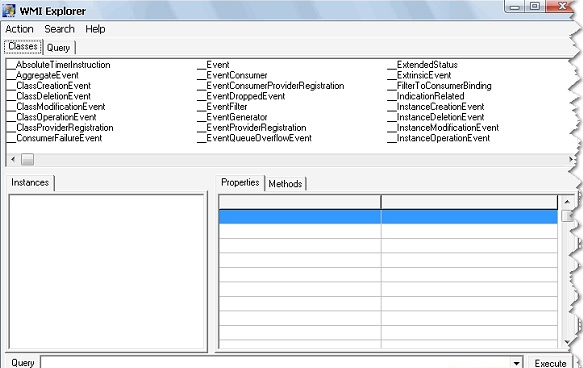This screenshot has height=368, width=583.
Task: Select __InstanceDeletionEvent class
Action: click(x=436, y=117)
